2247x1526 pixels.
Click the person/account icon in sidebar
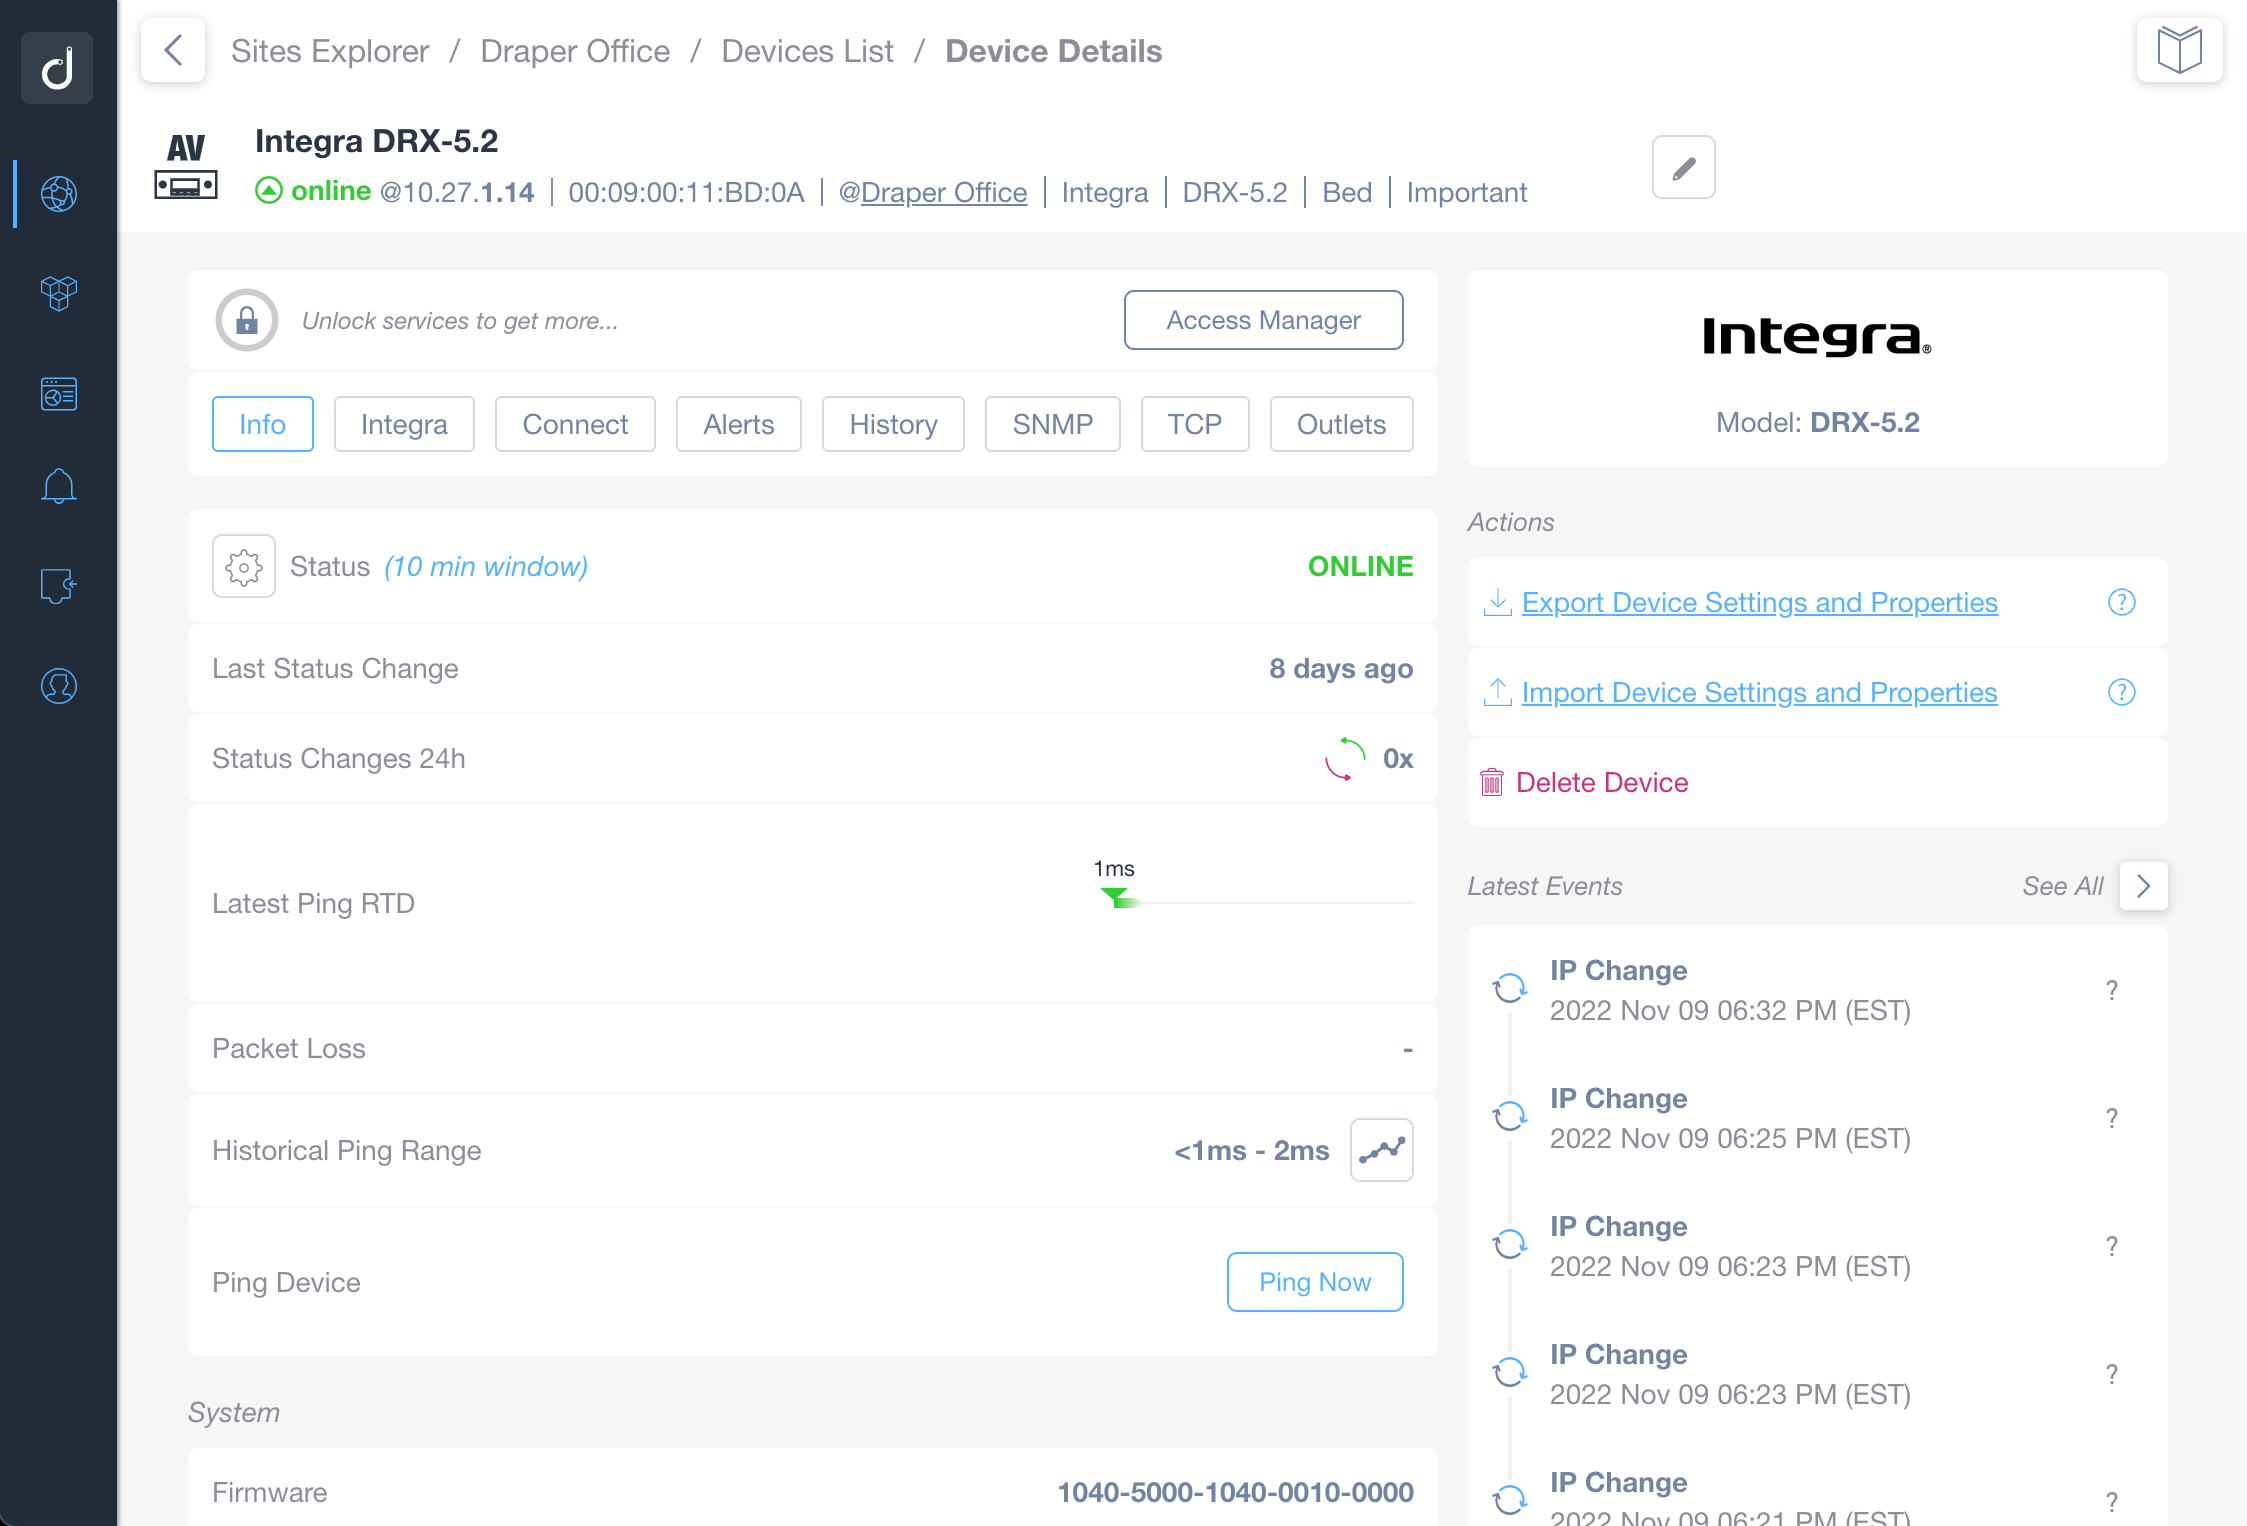[58, 685]
